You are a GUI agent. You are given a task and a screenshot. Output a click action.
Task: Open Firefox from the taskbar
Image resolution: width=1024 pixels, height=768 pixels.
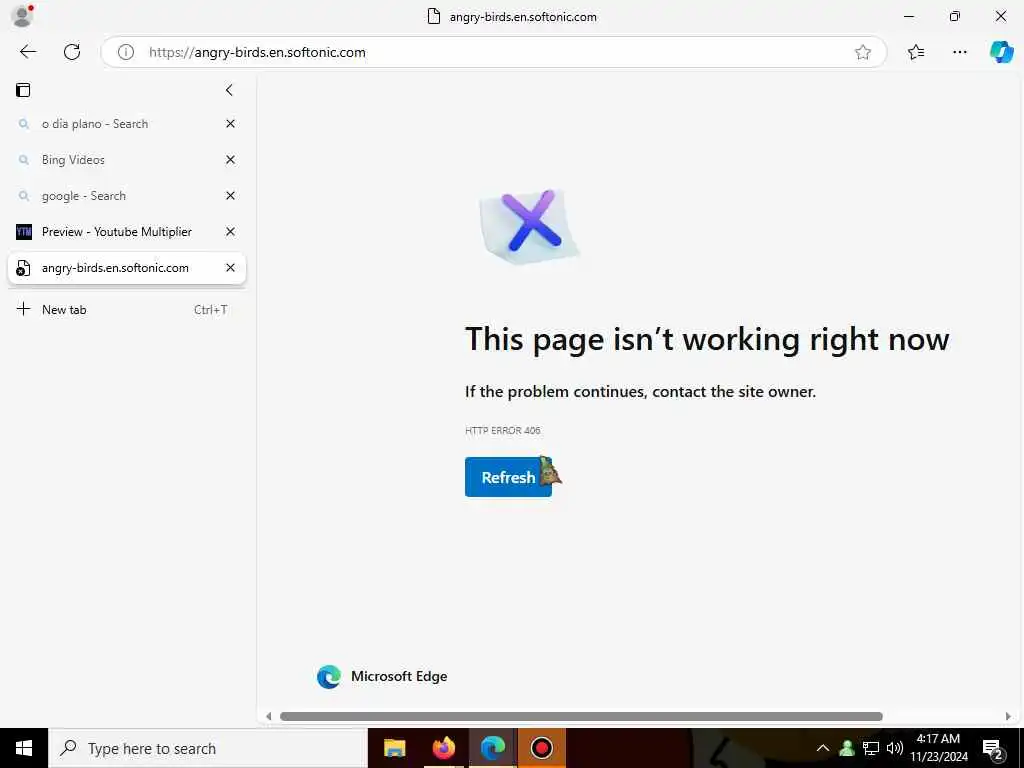[x=443, y=748]
